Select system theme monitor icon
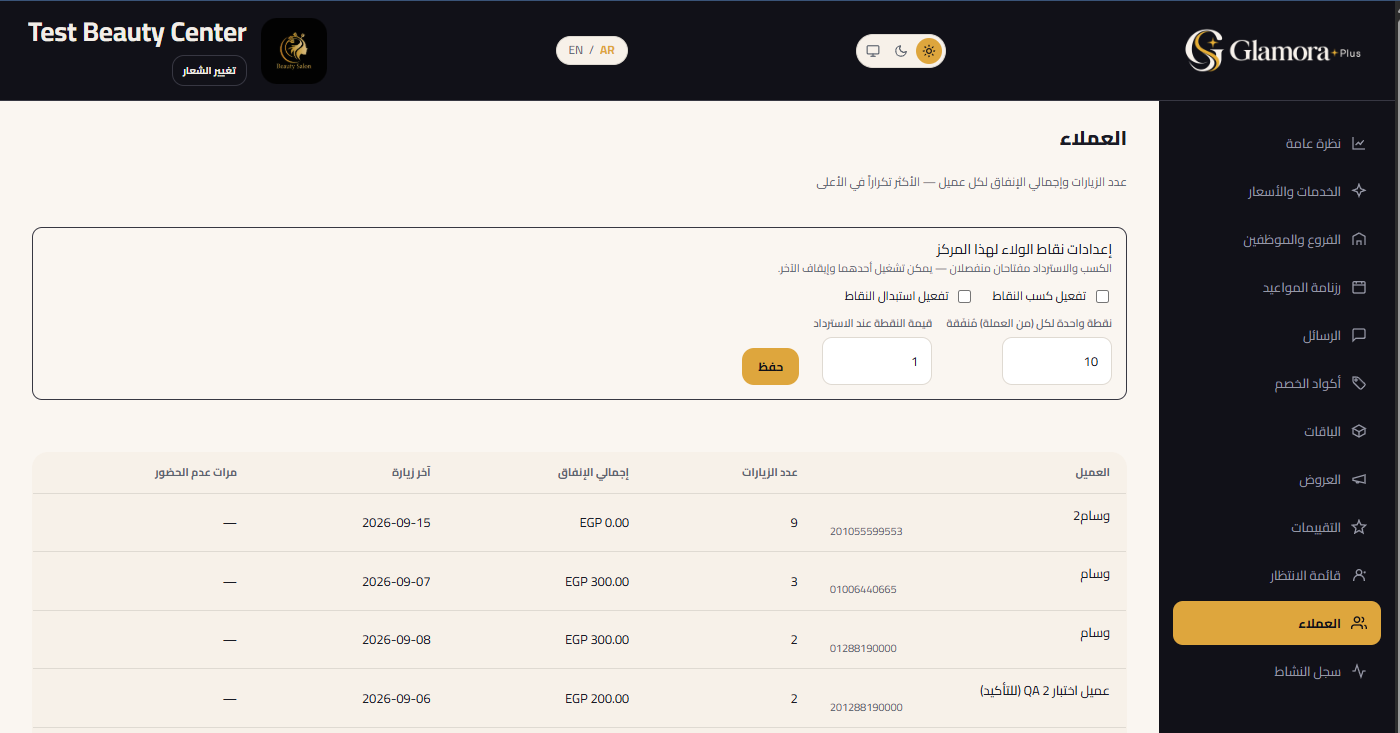Image resolution: width=1400 pixels, height=733 pixels. (x=873, y=51)
